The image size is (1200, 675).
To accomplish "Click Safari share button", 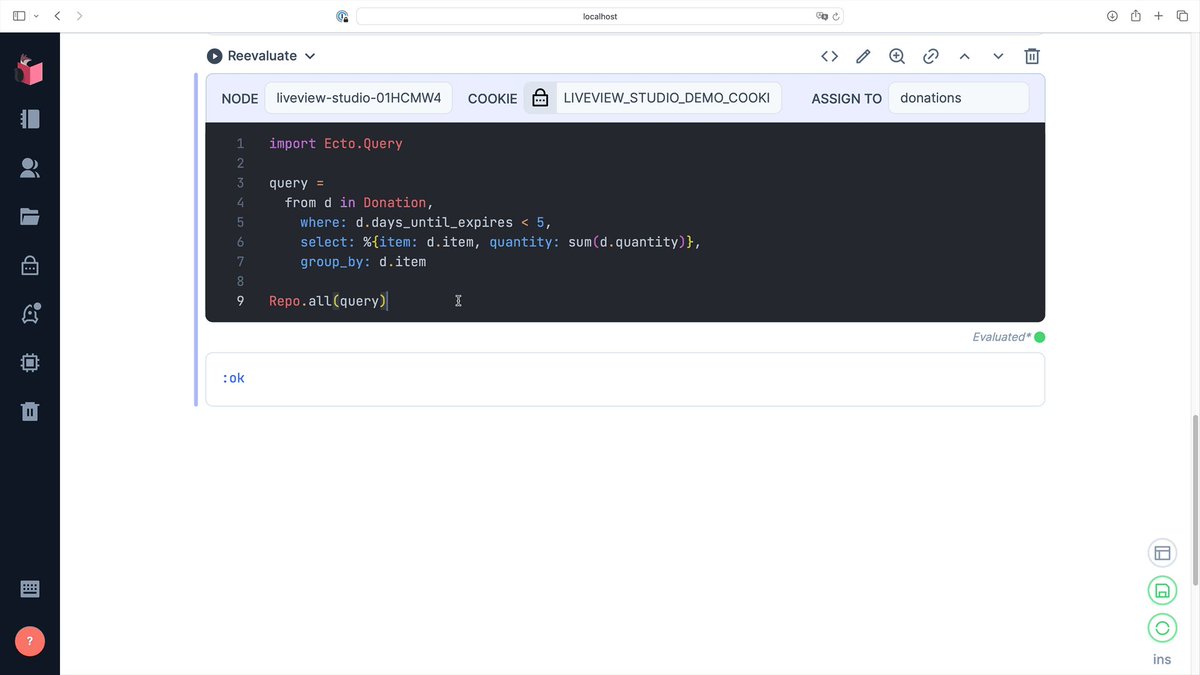I will (x=1136, y=15).
